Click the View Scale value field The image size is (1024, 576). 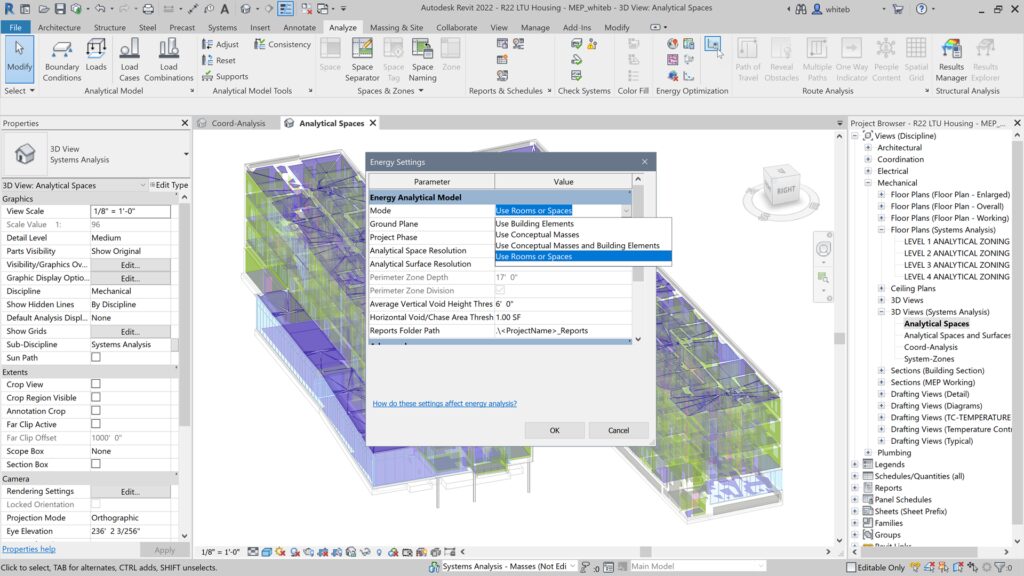tap(130, 211)
